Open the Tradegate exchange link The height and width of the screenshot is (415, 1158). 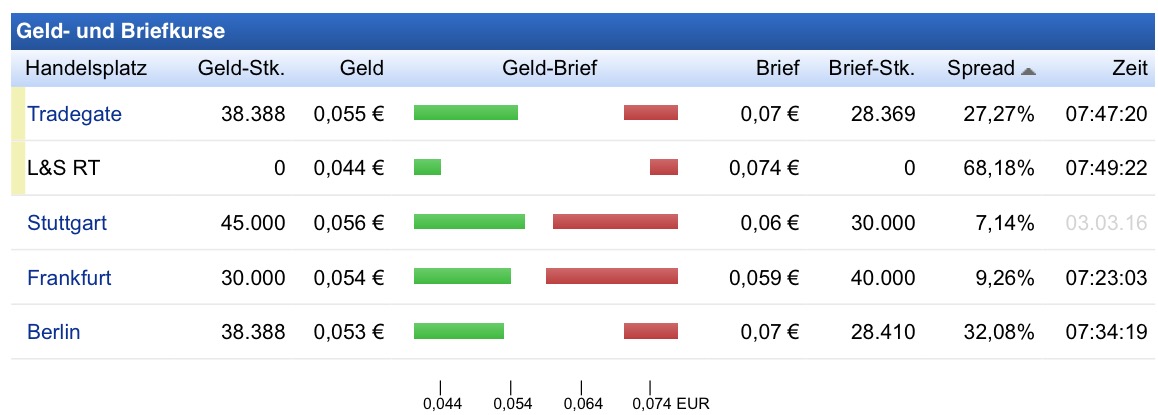click(74, 114)
